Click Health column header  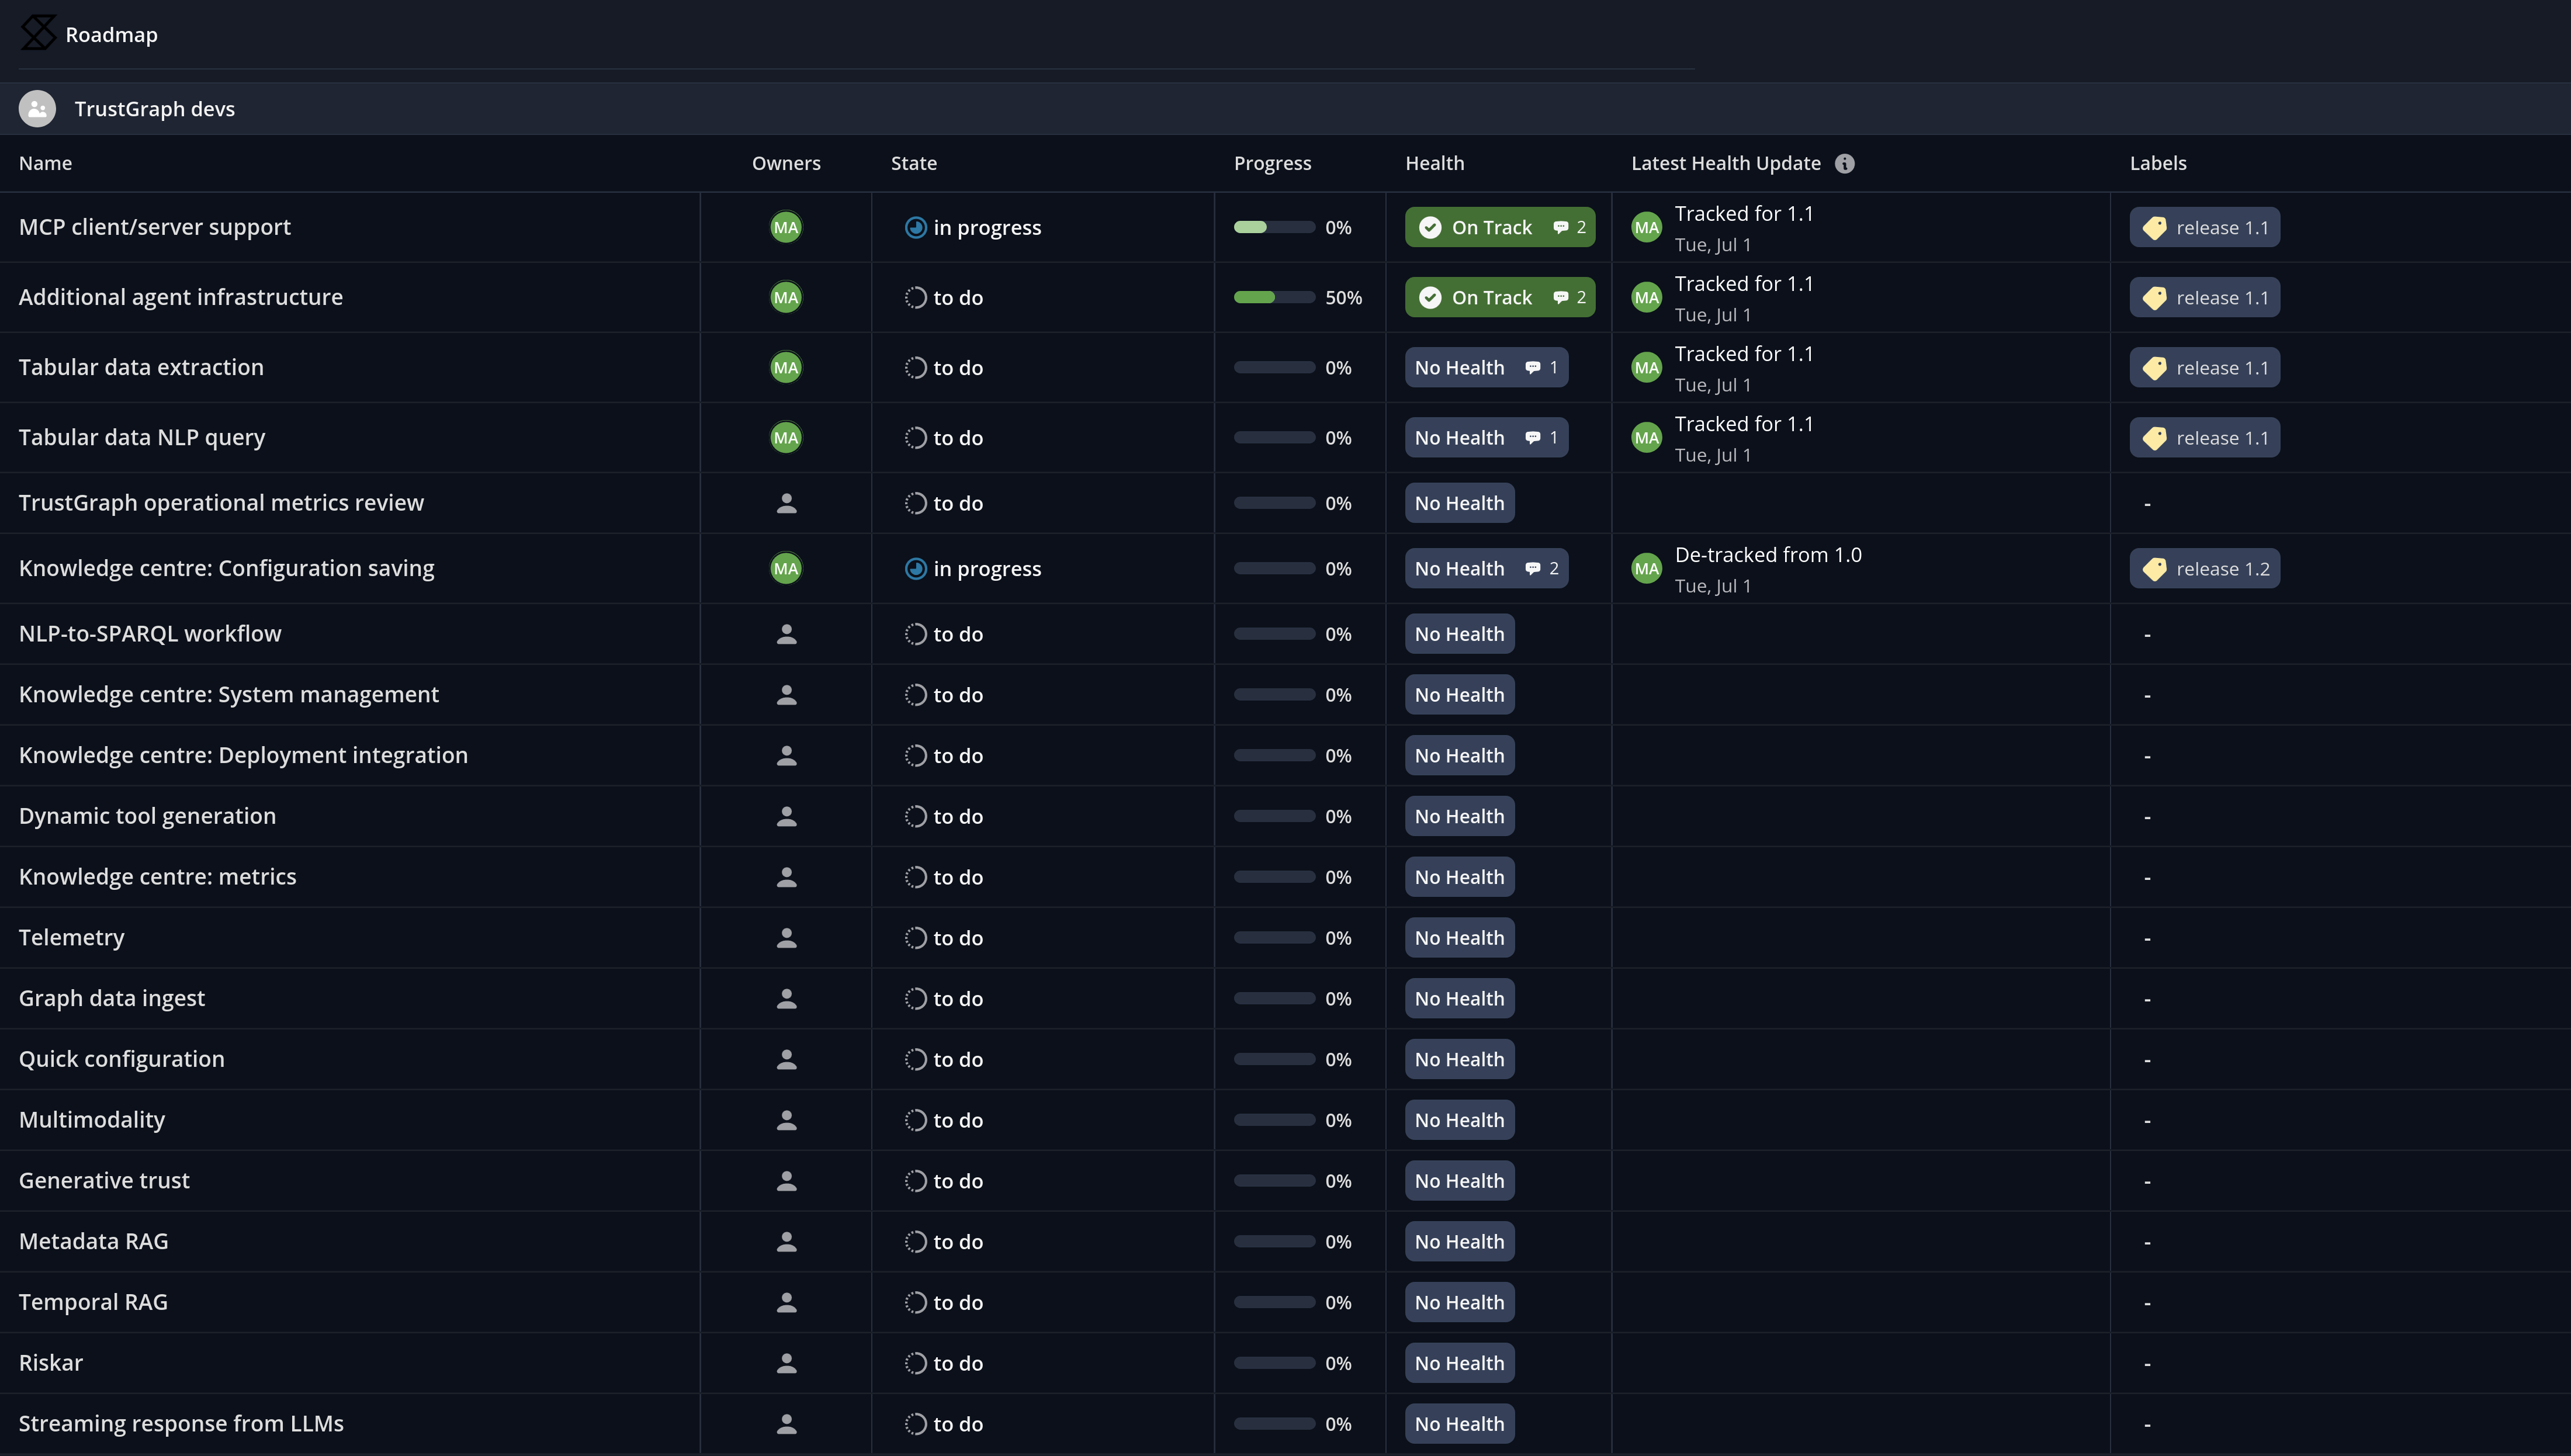click(x=1434, y=163)
